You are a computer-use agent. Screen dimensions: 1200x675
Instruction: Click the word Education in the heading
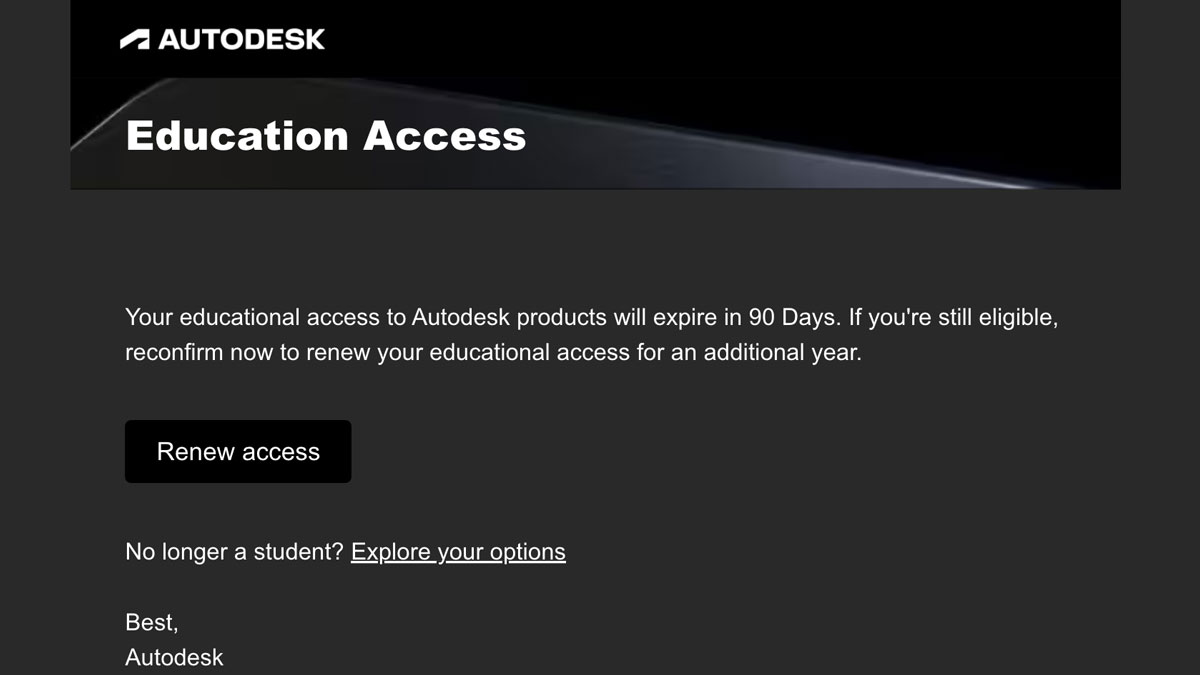[x=237, y=136]
